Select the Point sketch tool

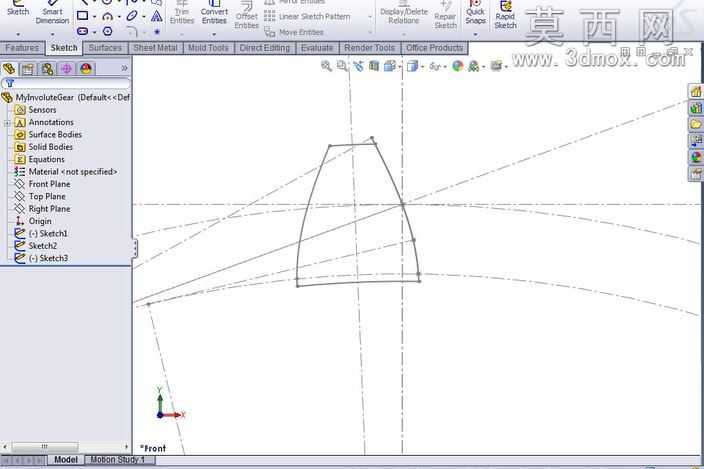pos(157,32)
